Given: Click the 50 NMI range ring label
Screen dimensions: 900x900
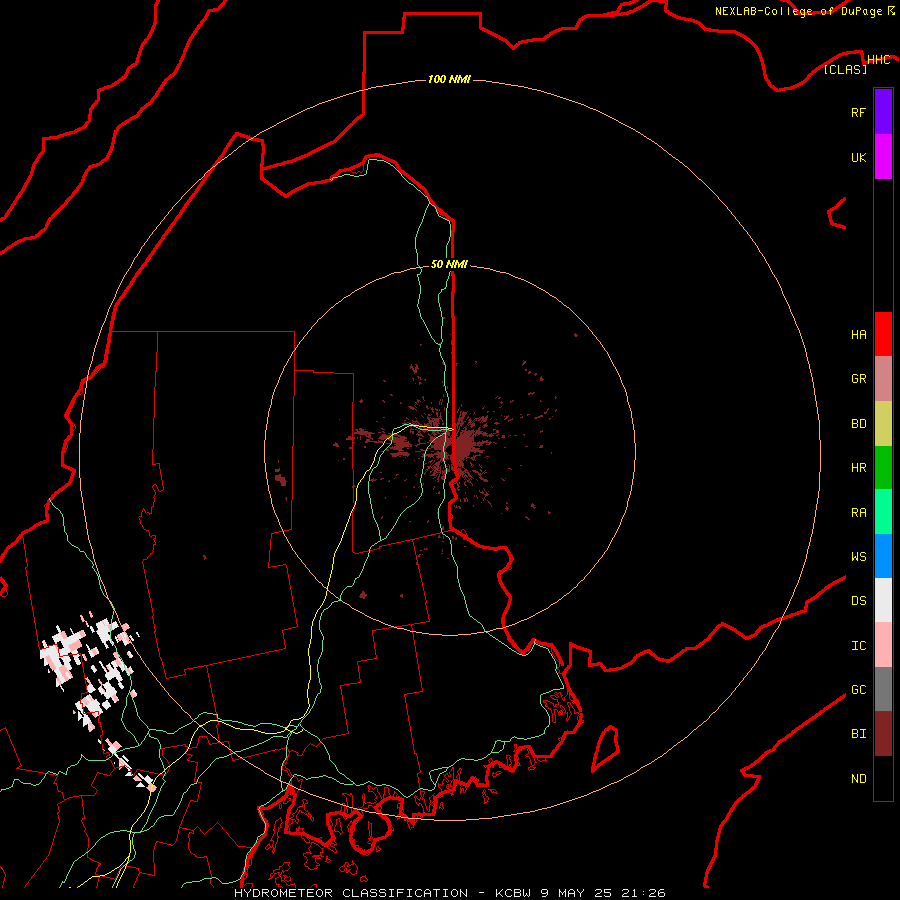Looking at the screenshot, I should 449,264.
